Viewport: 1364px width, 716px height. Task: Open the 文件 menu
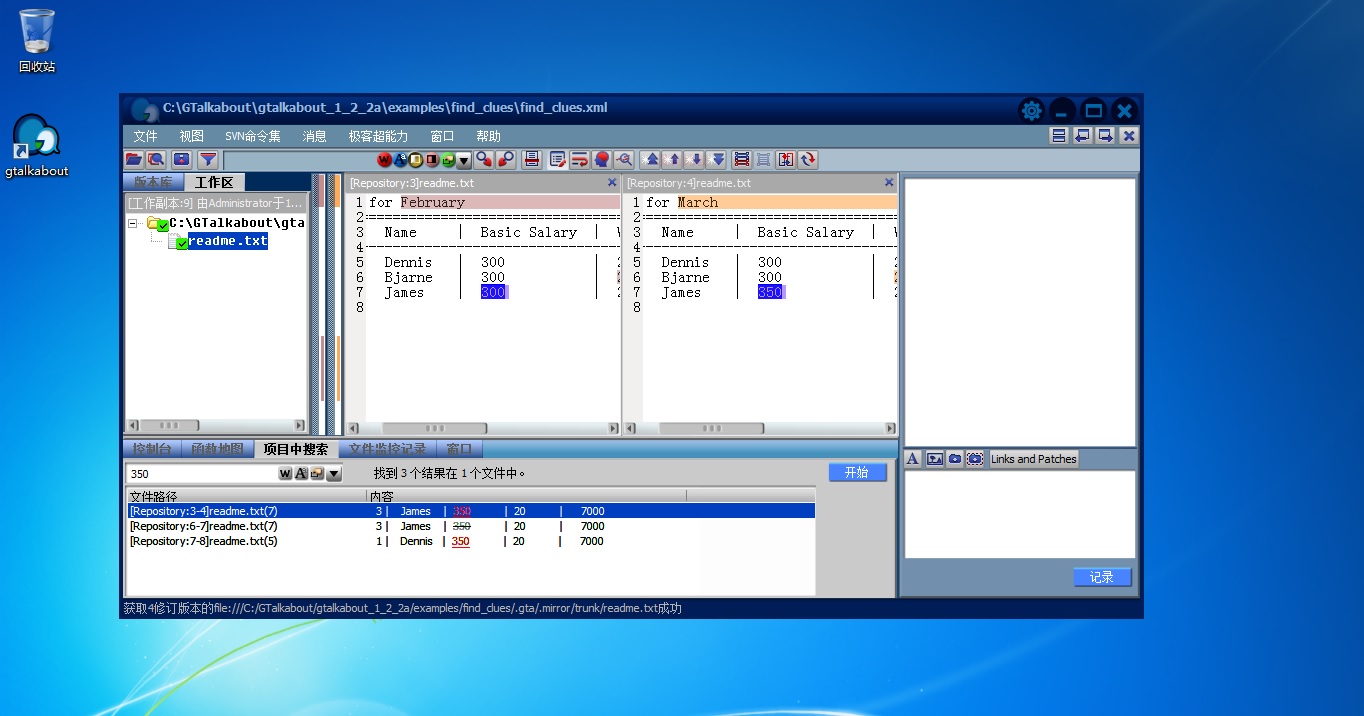pyautogui.click(x=146, y=137)
